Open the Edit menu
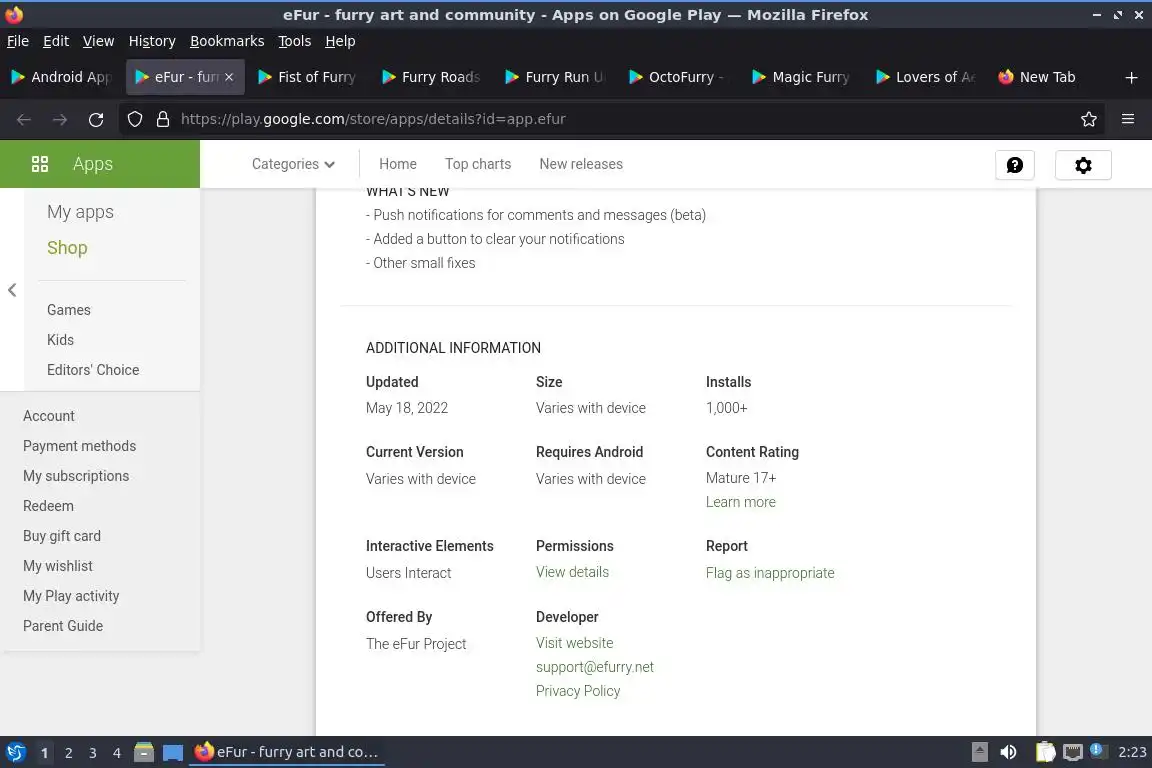This screenshot has width=1152, height=768. (56, 41)
